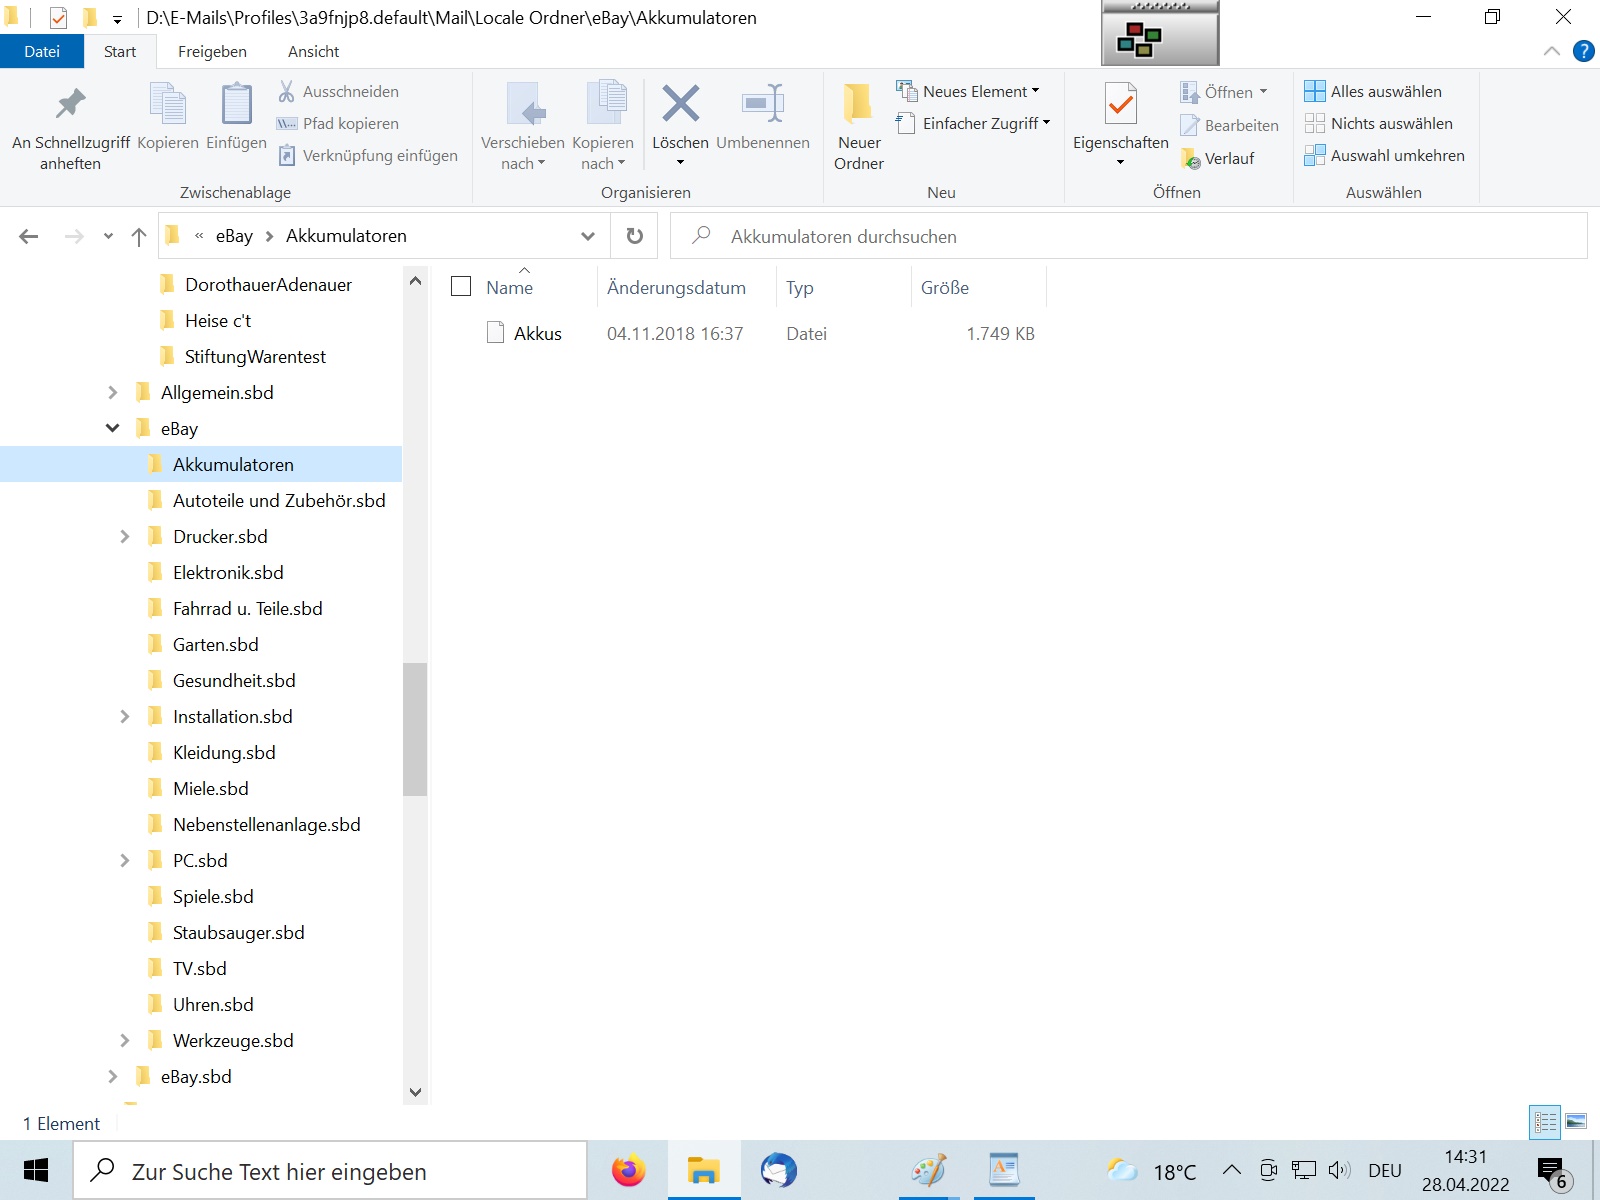The image size is (1600, 1200).
Task: Toggle the select-all checkbox in the header
Action: [461, 287]
